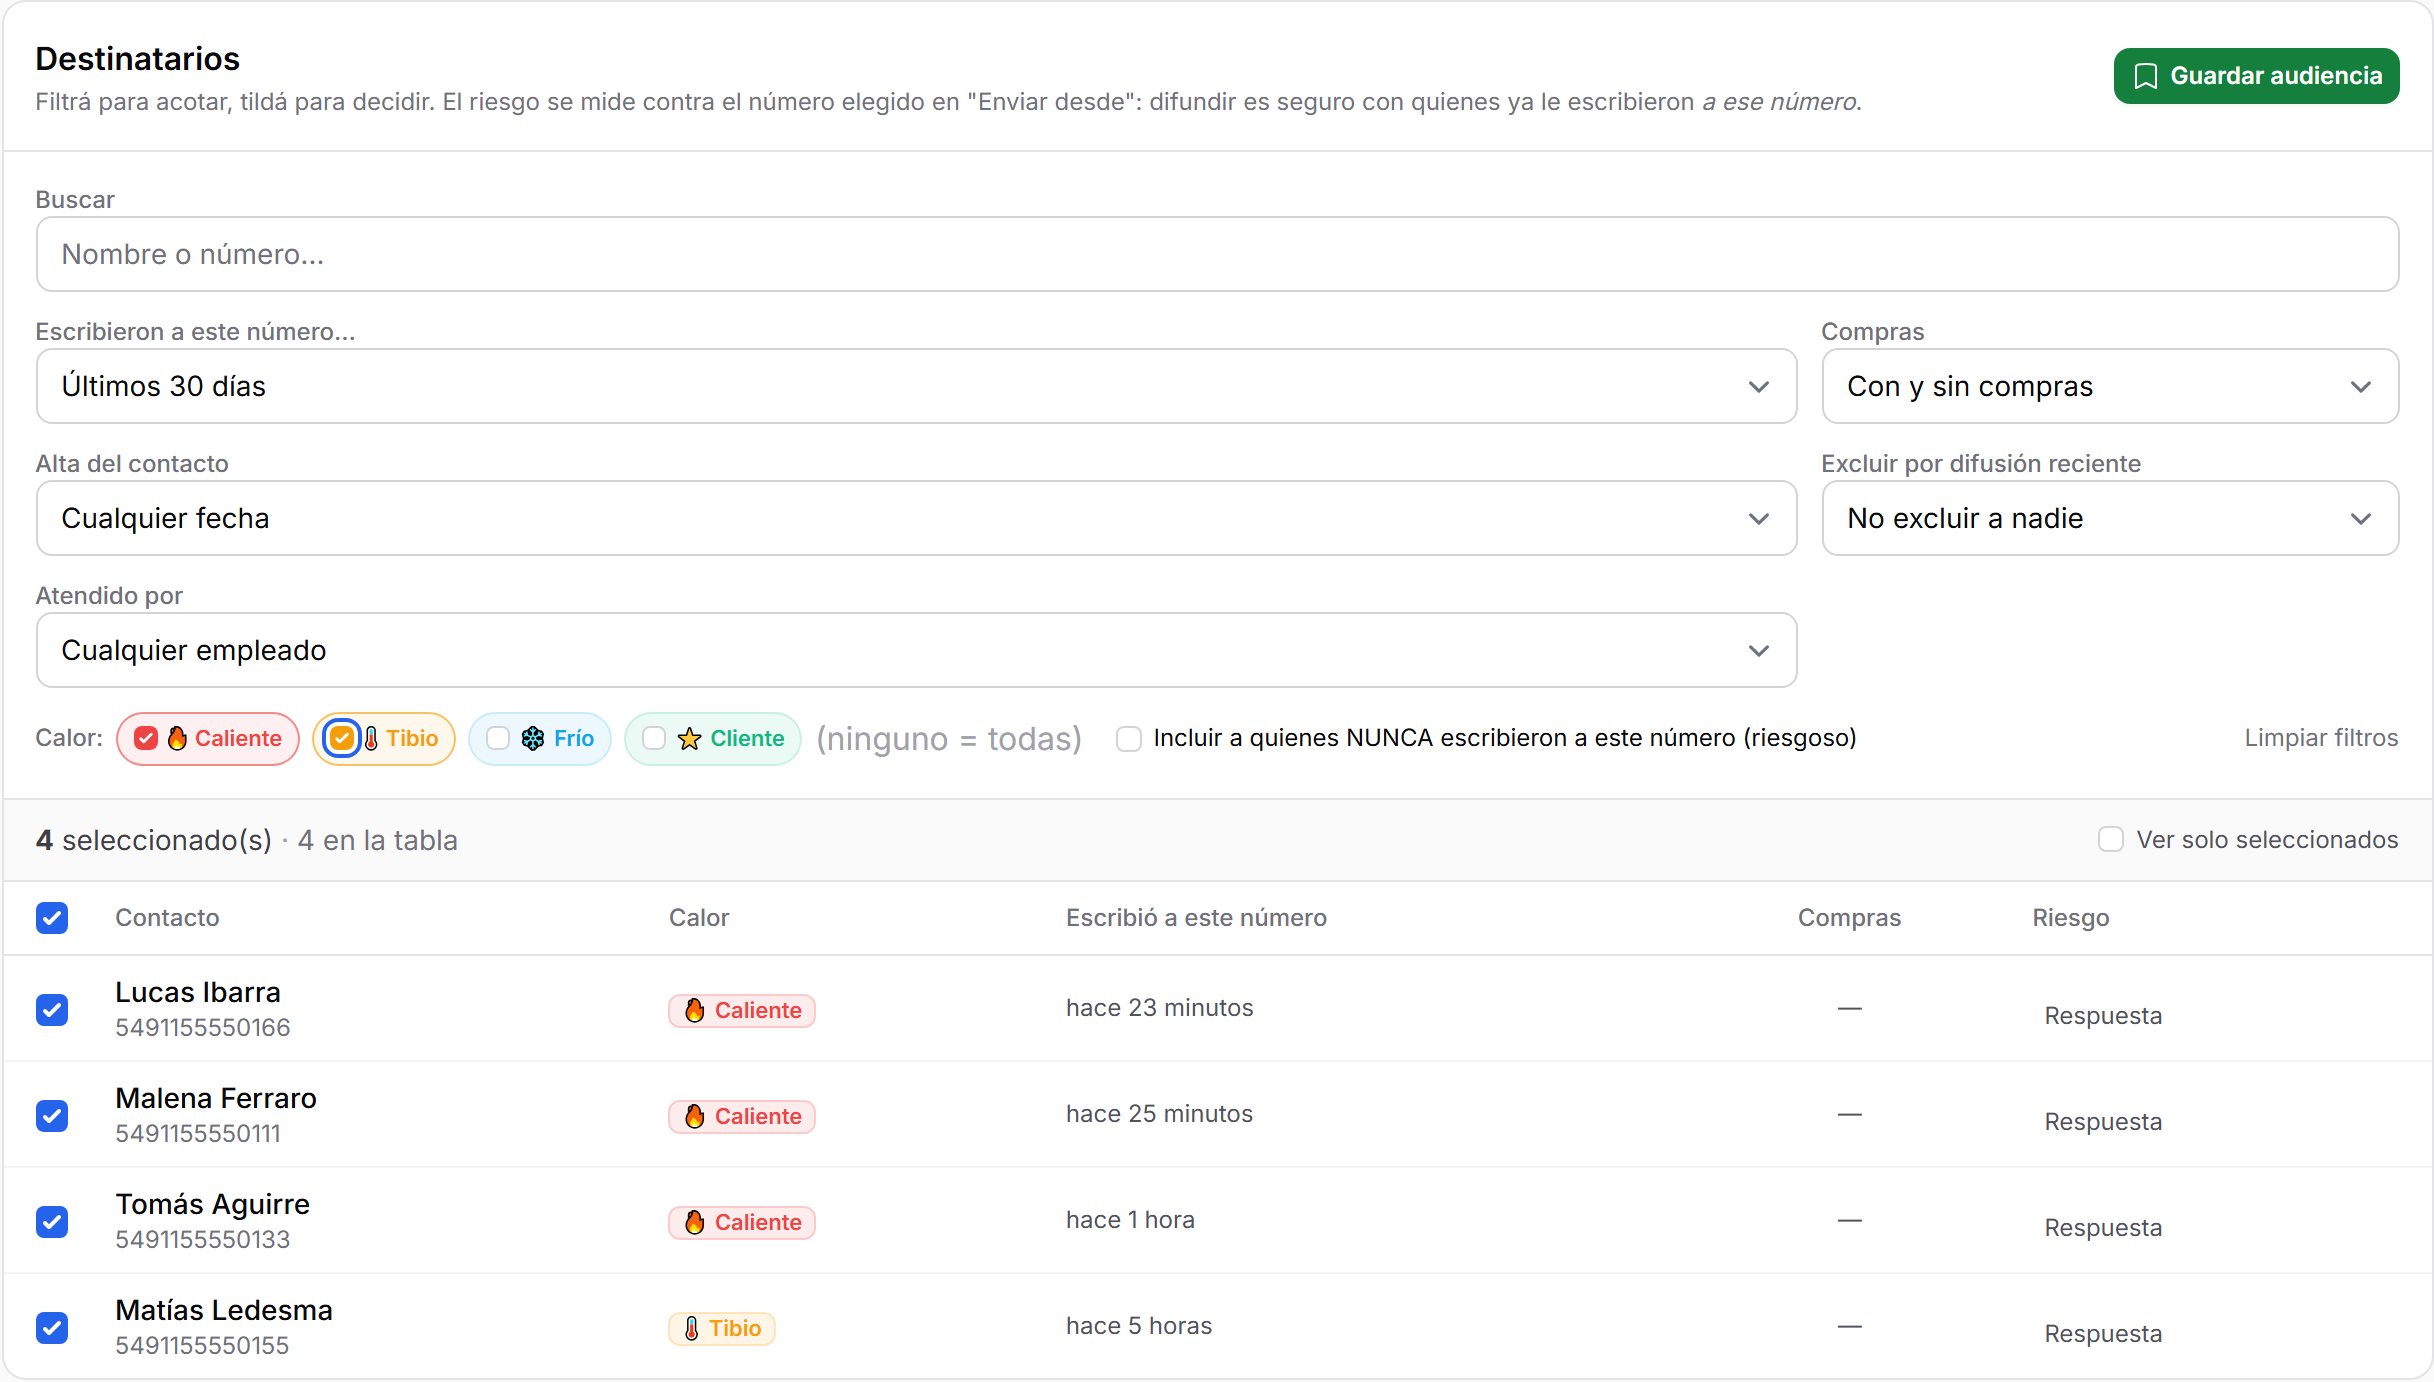Click the Escribió a este número column header

tap(1196, 917)
